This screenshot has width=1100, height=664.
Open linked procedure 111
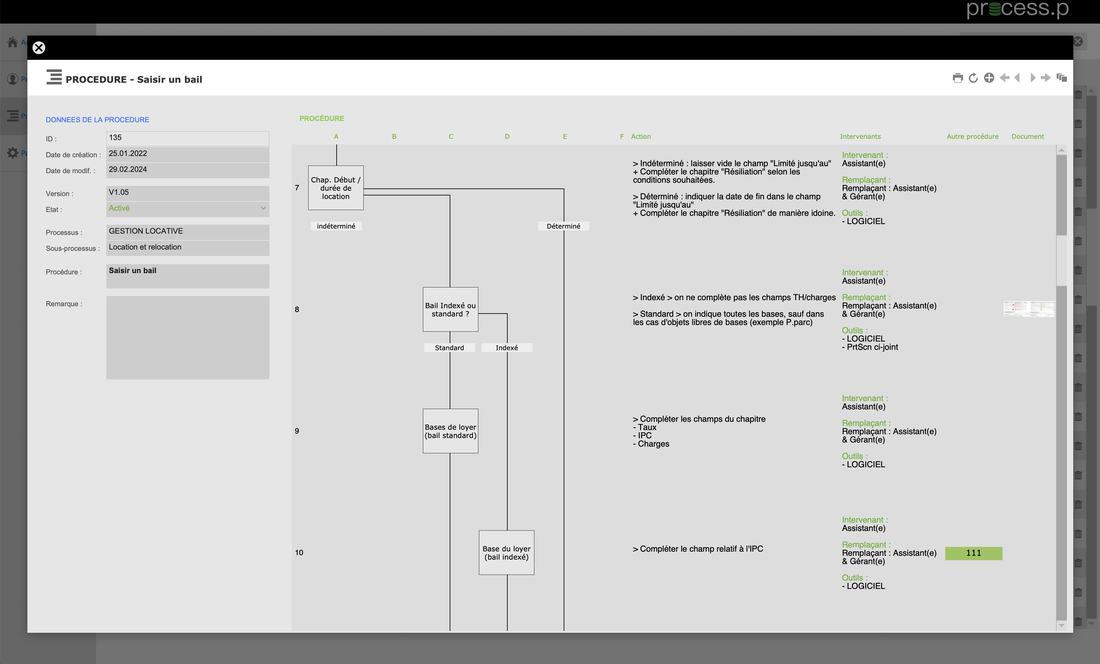(x=973, y=553)
